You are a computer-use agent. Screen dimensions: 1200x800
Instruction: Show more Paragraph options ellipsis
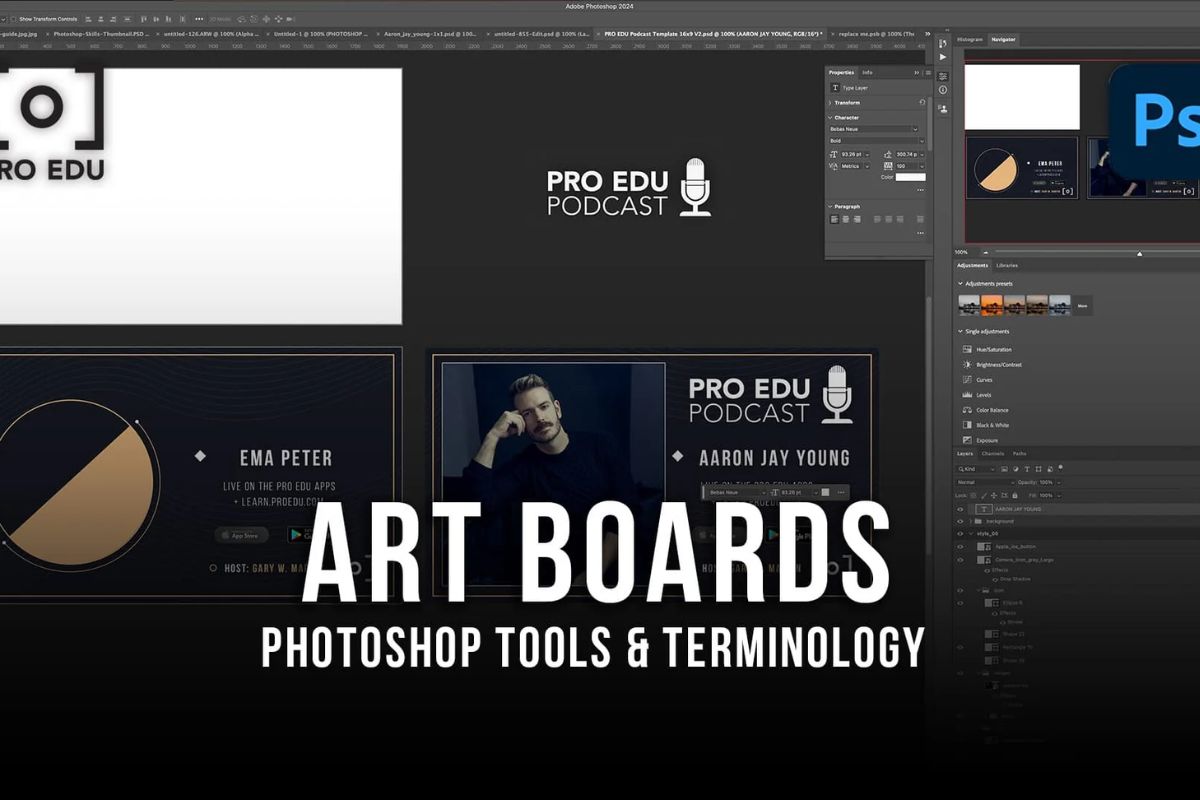tap(920, 233)
